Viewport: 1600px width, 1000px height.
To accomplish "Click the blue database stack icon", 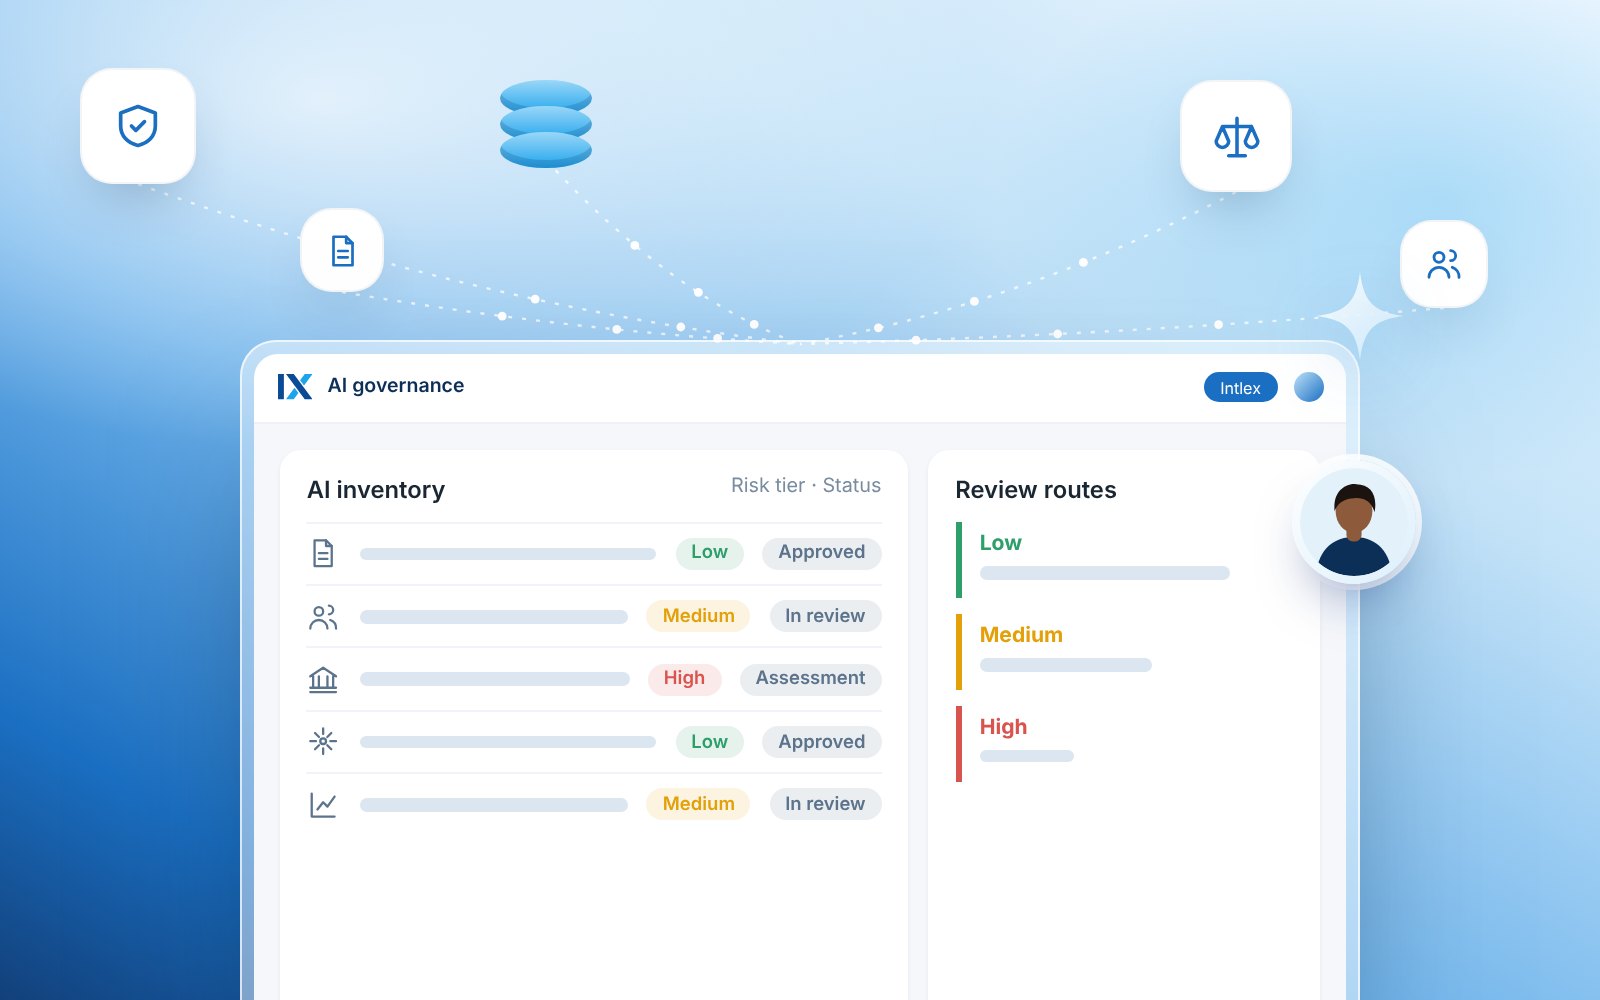I will (546, 124).
